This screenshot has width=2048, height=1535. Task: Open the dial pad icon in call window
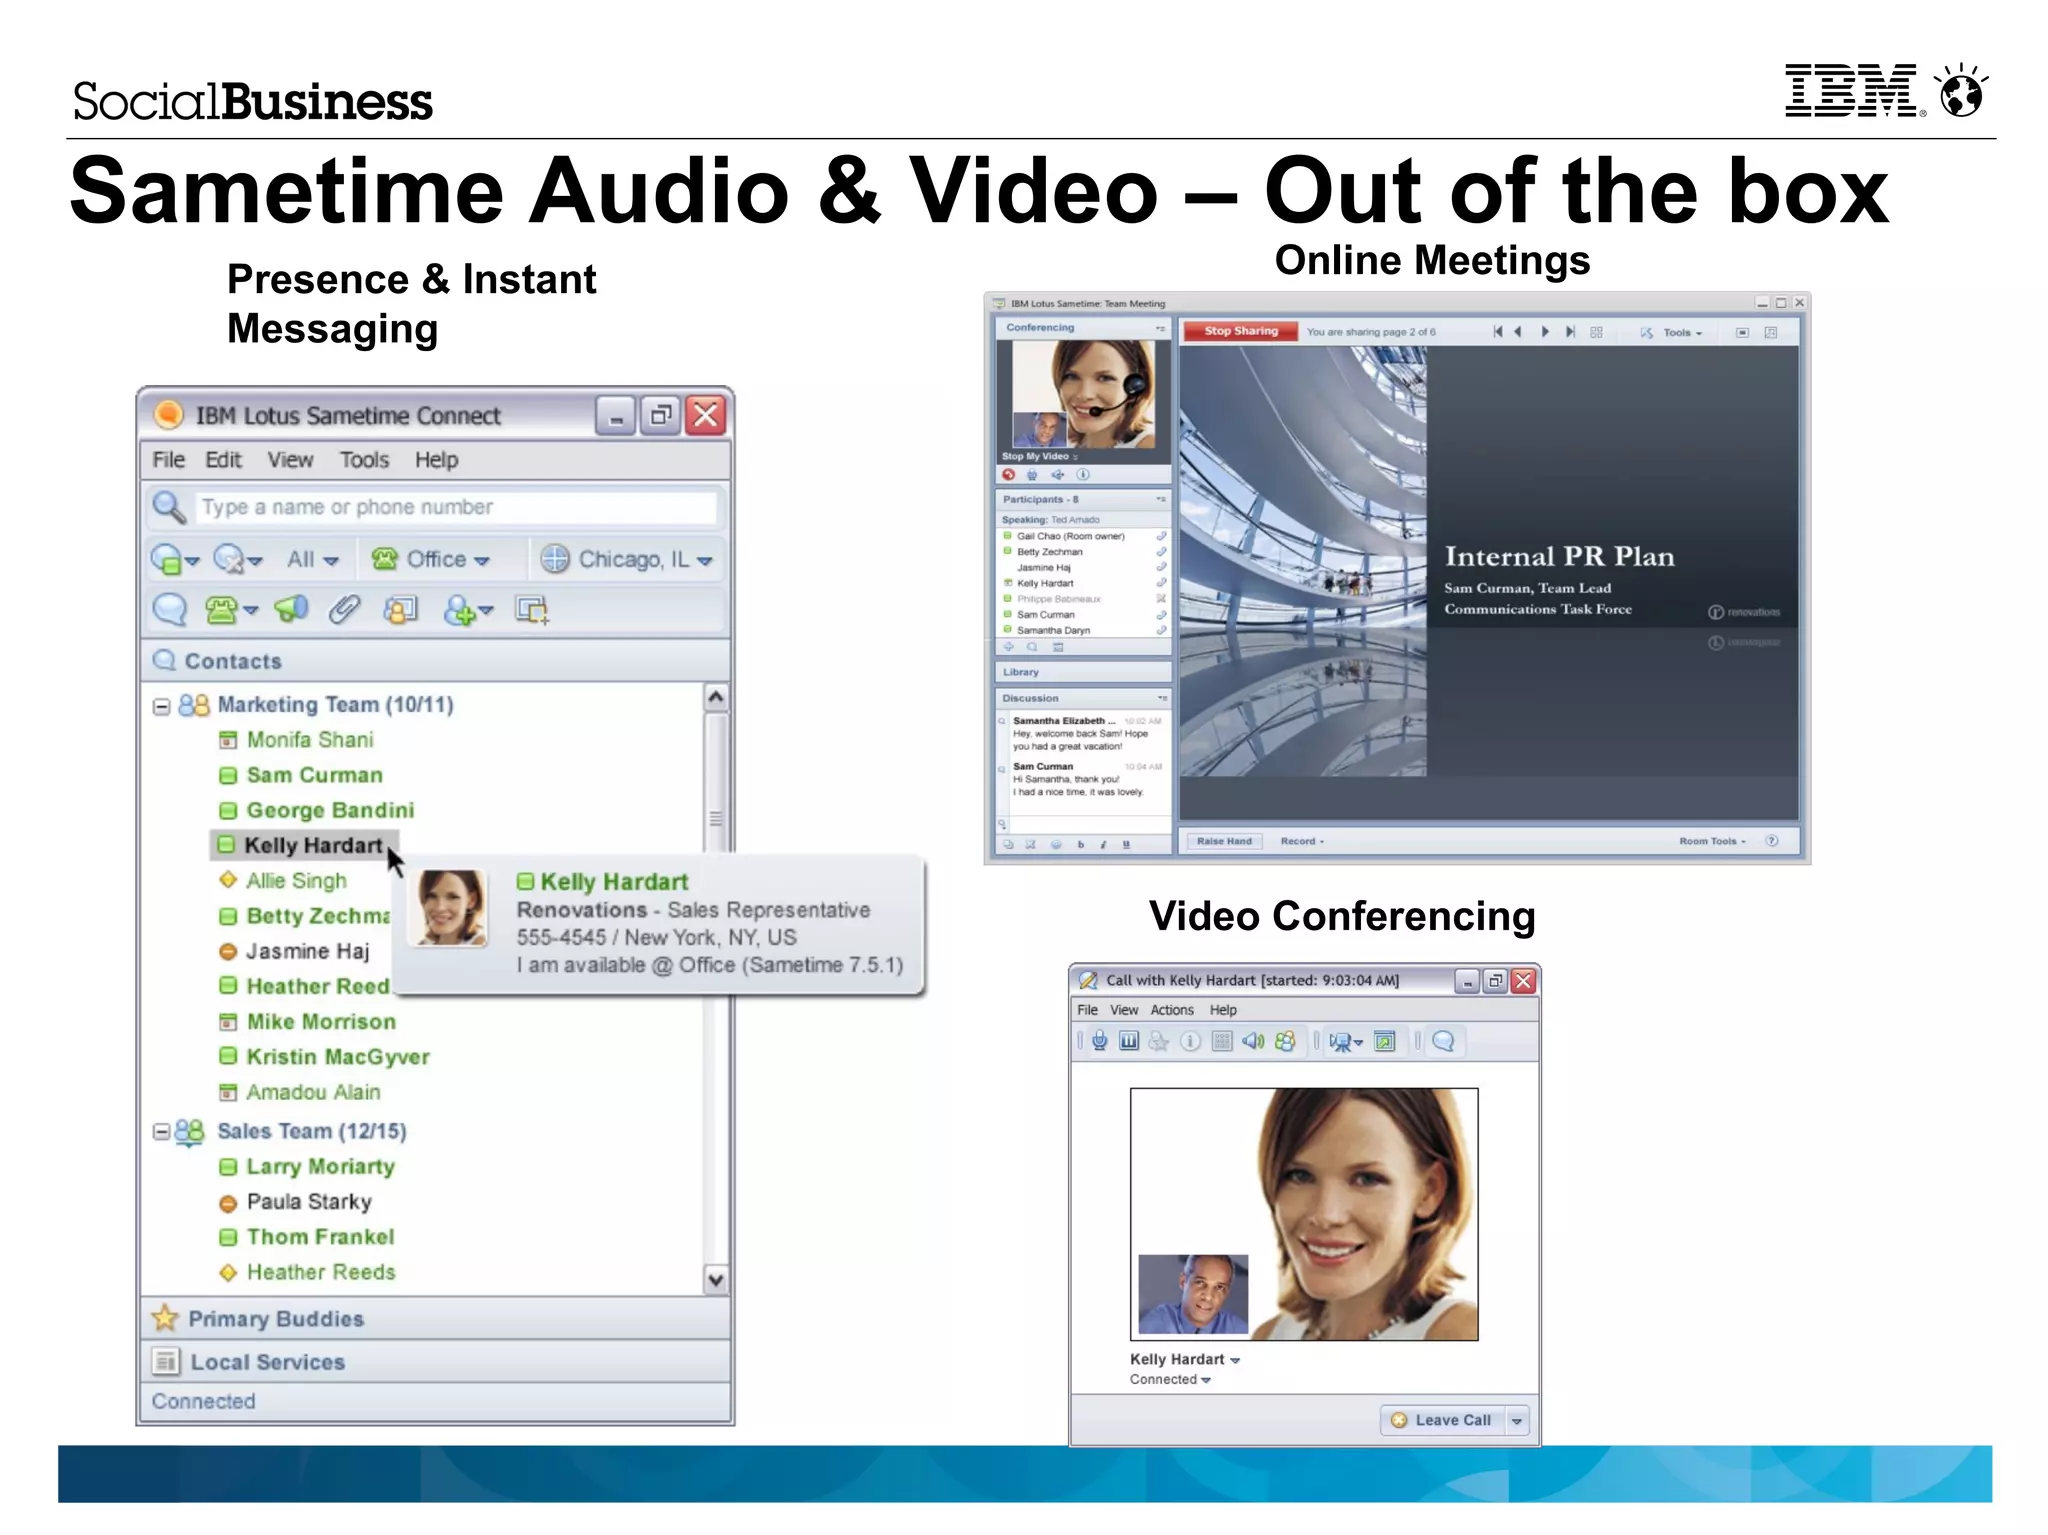[x=1221, y=1041]
